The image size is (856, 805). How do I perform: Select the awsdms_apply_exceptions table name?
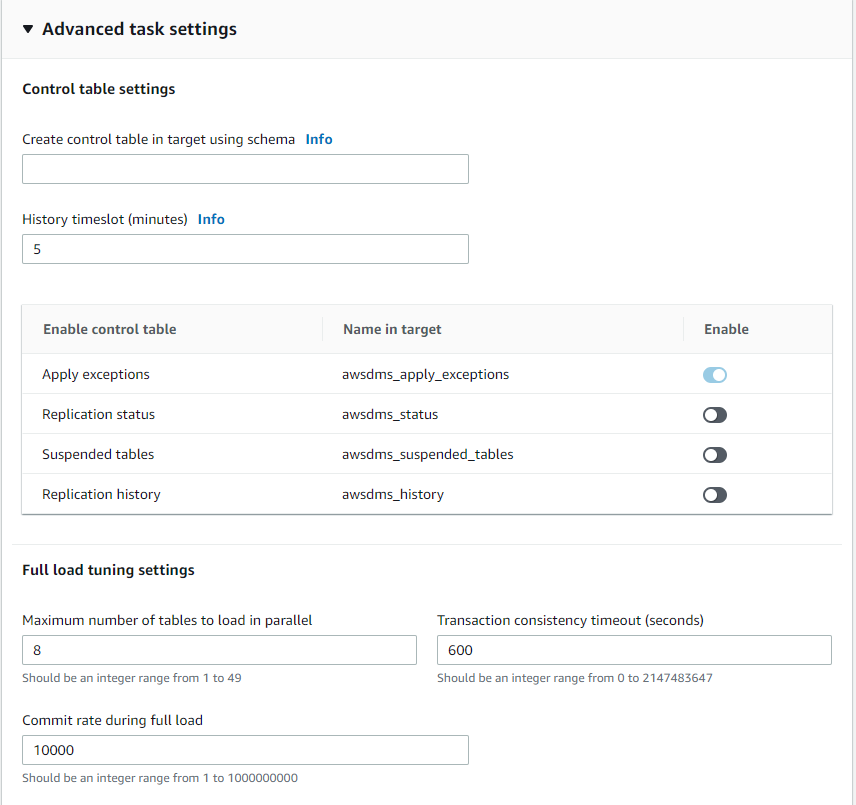click(425, 374)
